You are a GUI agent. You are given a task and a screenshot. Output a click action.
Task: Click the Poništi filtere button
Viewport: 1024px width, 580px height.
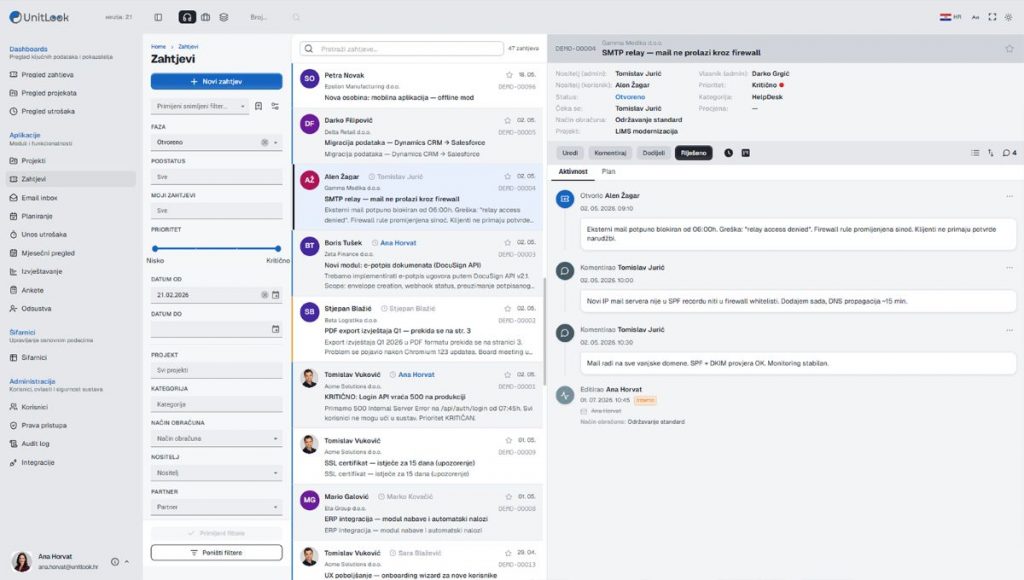(x=217, y=553)
